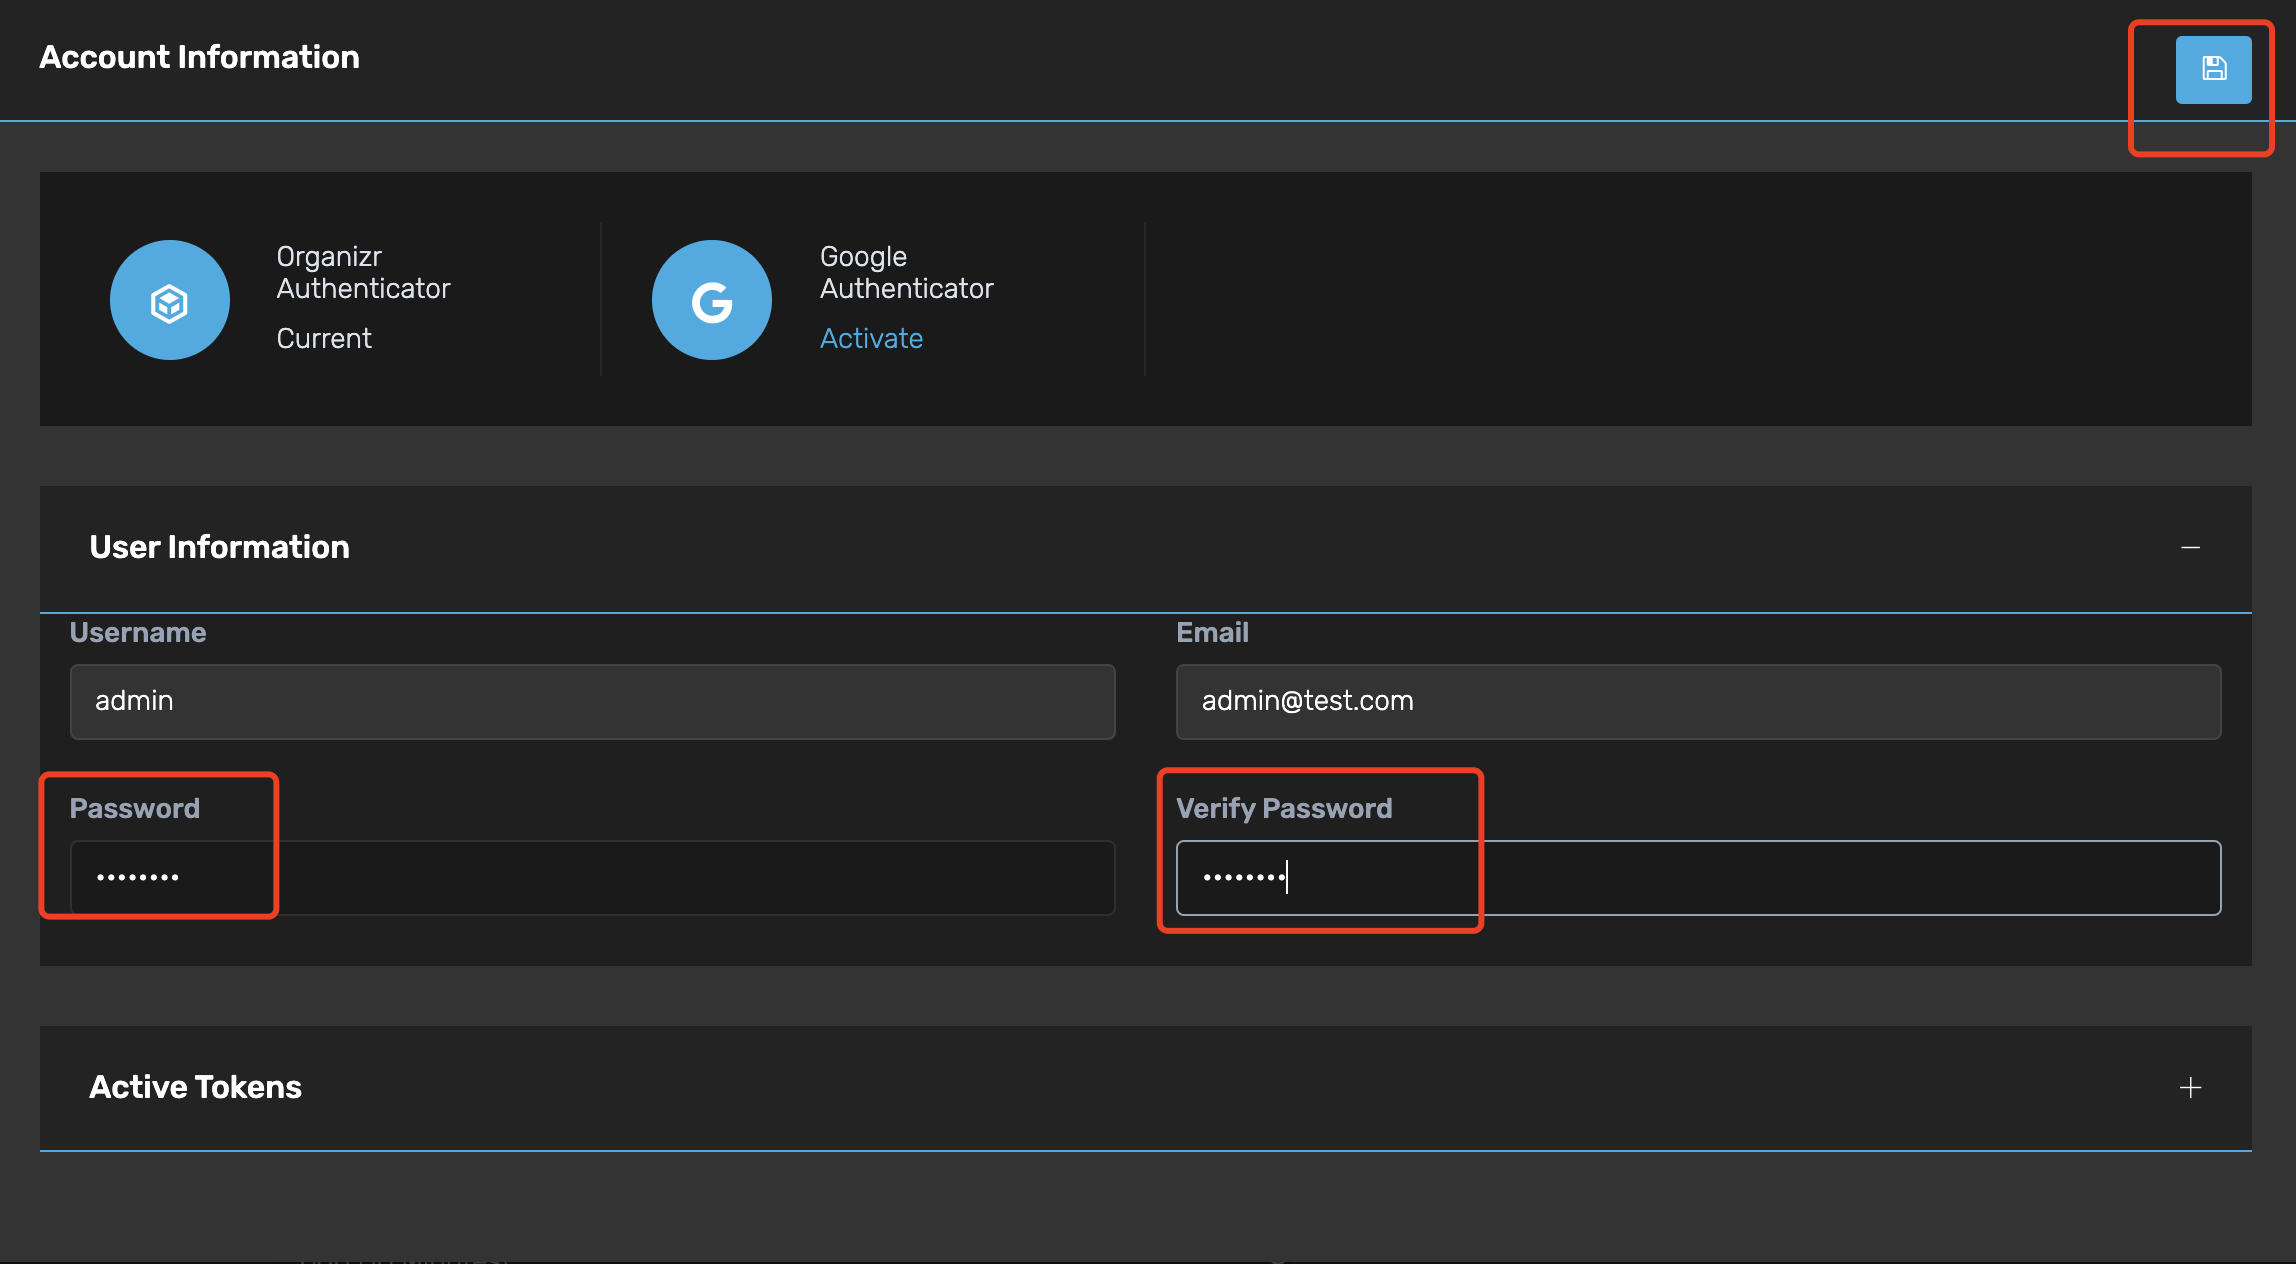
Task: Click the Username field label
Action: click(138, 633)
